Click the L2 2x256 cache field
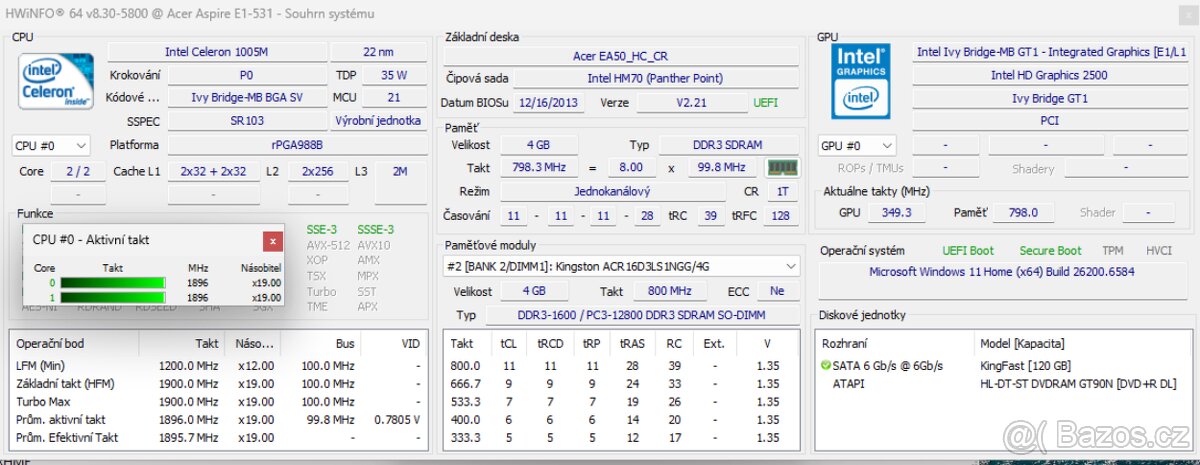This screenshot has height=465, width=1200. tap(318, 171)
